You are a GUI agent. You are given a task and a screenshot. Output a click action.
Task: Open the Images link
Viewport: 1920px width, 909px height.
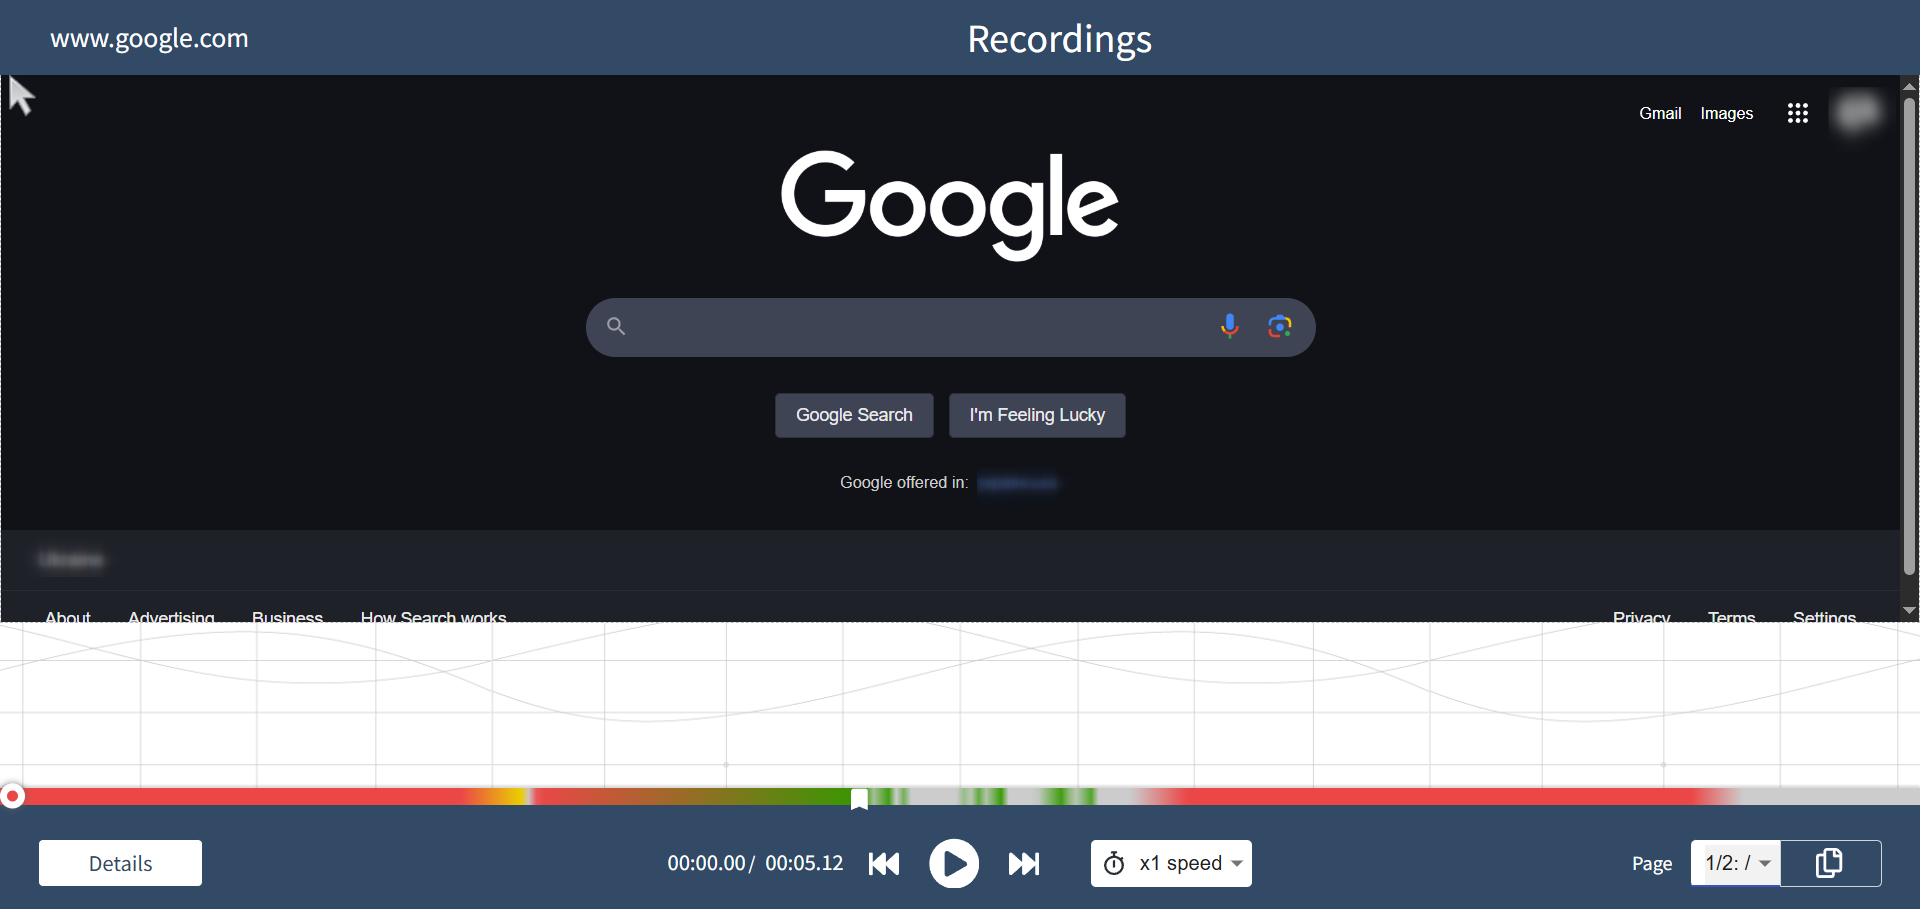[x=1727, y=113]
